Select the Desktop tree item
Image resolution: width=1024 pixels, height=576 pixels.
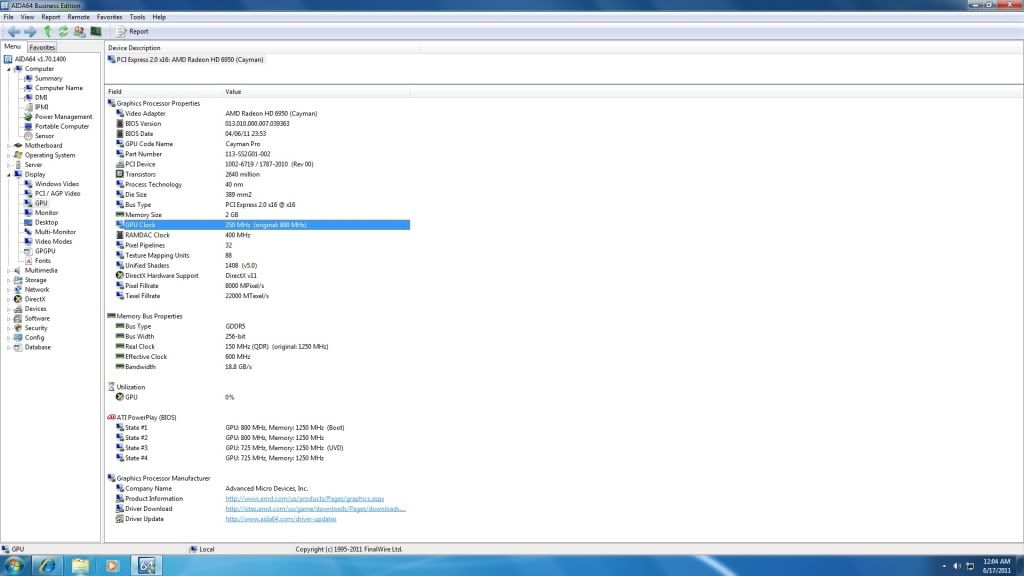46,223
